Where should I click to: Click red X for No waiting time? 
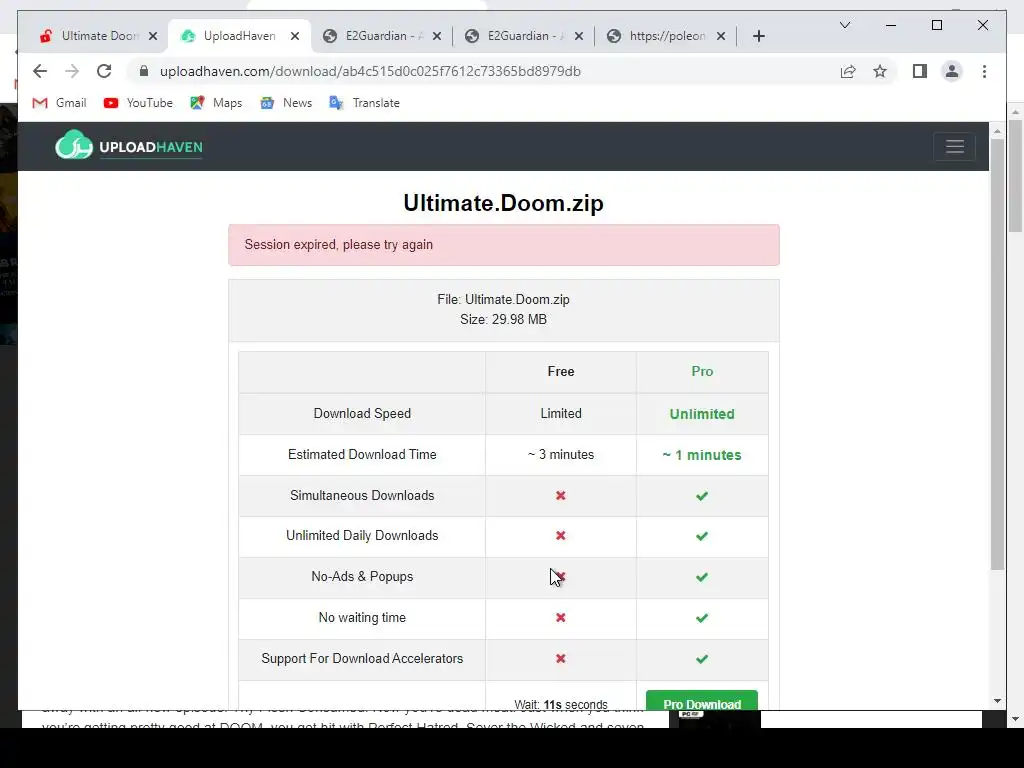pos(560,618)
